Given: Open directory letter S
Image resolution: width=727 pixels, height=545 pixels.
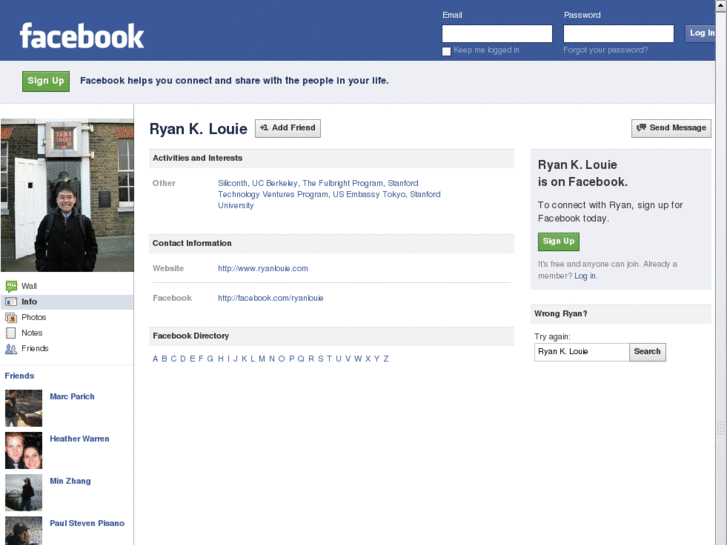Looking at the screenshot, I should (320, 359).
